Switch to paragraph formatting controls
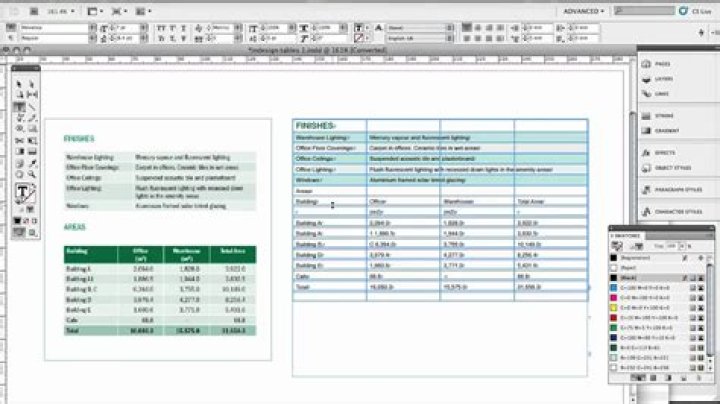 11,38
